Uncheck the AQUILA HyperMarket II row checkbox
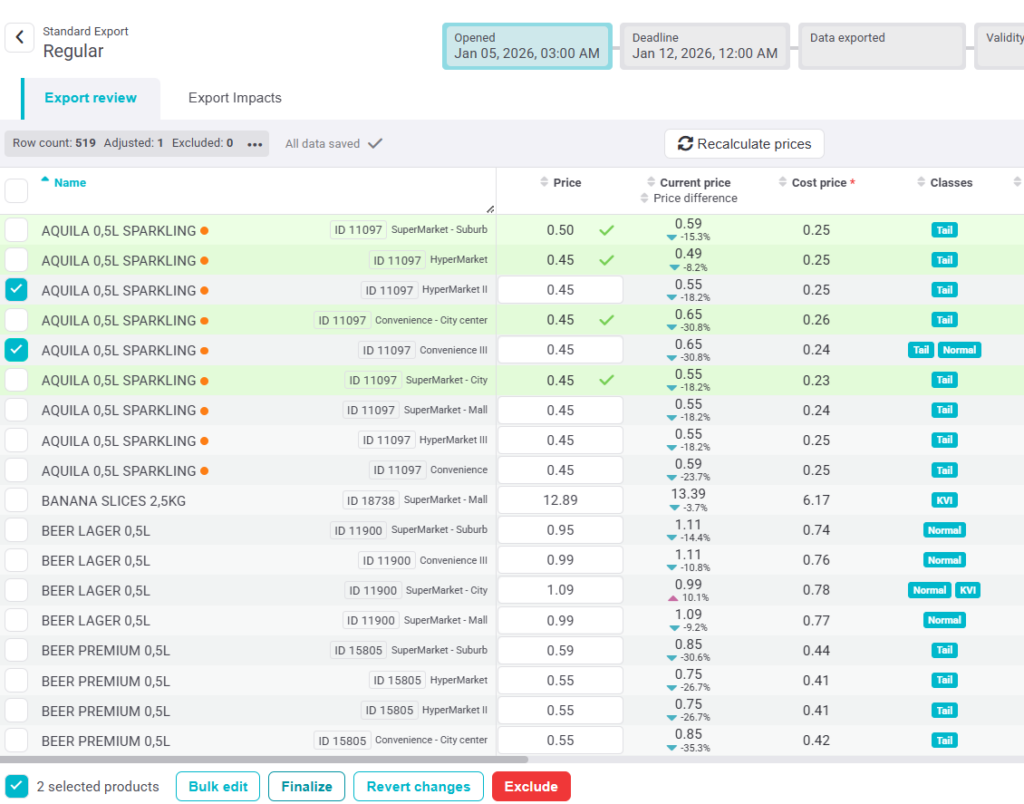The height and width of the screenshot is (804, 1024). click(16, 290)
